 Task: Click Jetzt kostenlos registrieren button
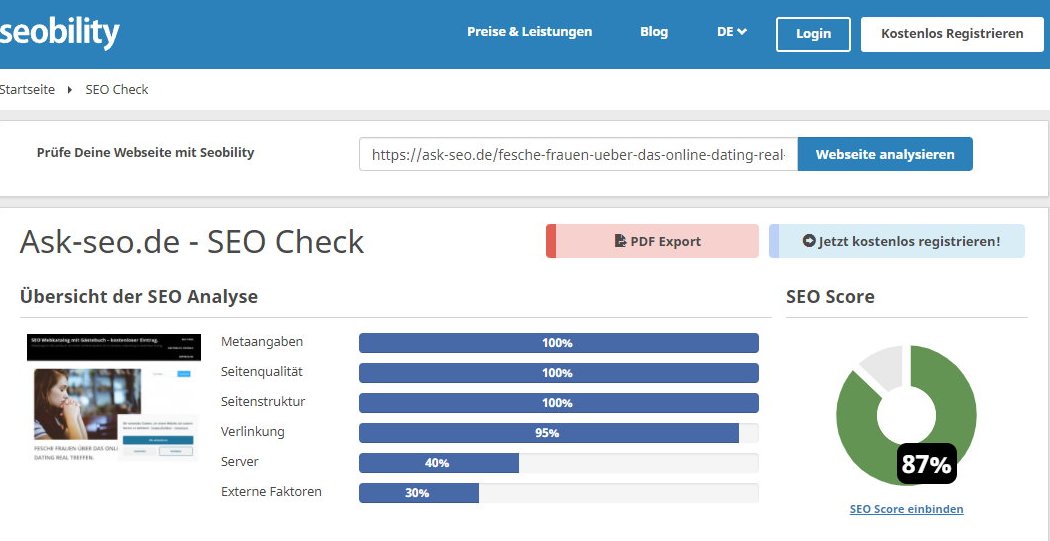897,241
